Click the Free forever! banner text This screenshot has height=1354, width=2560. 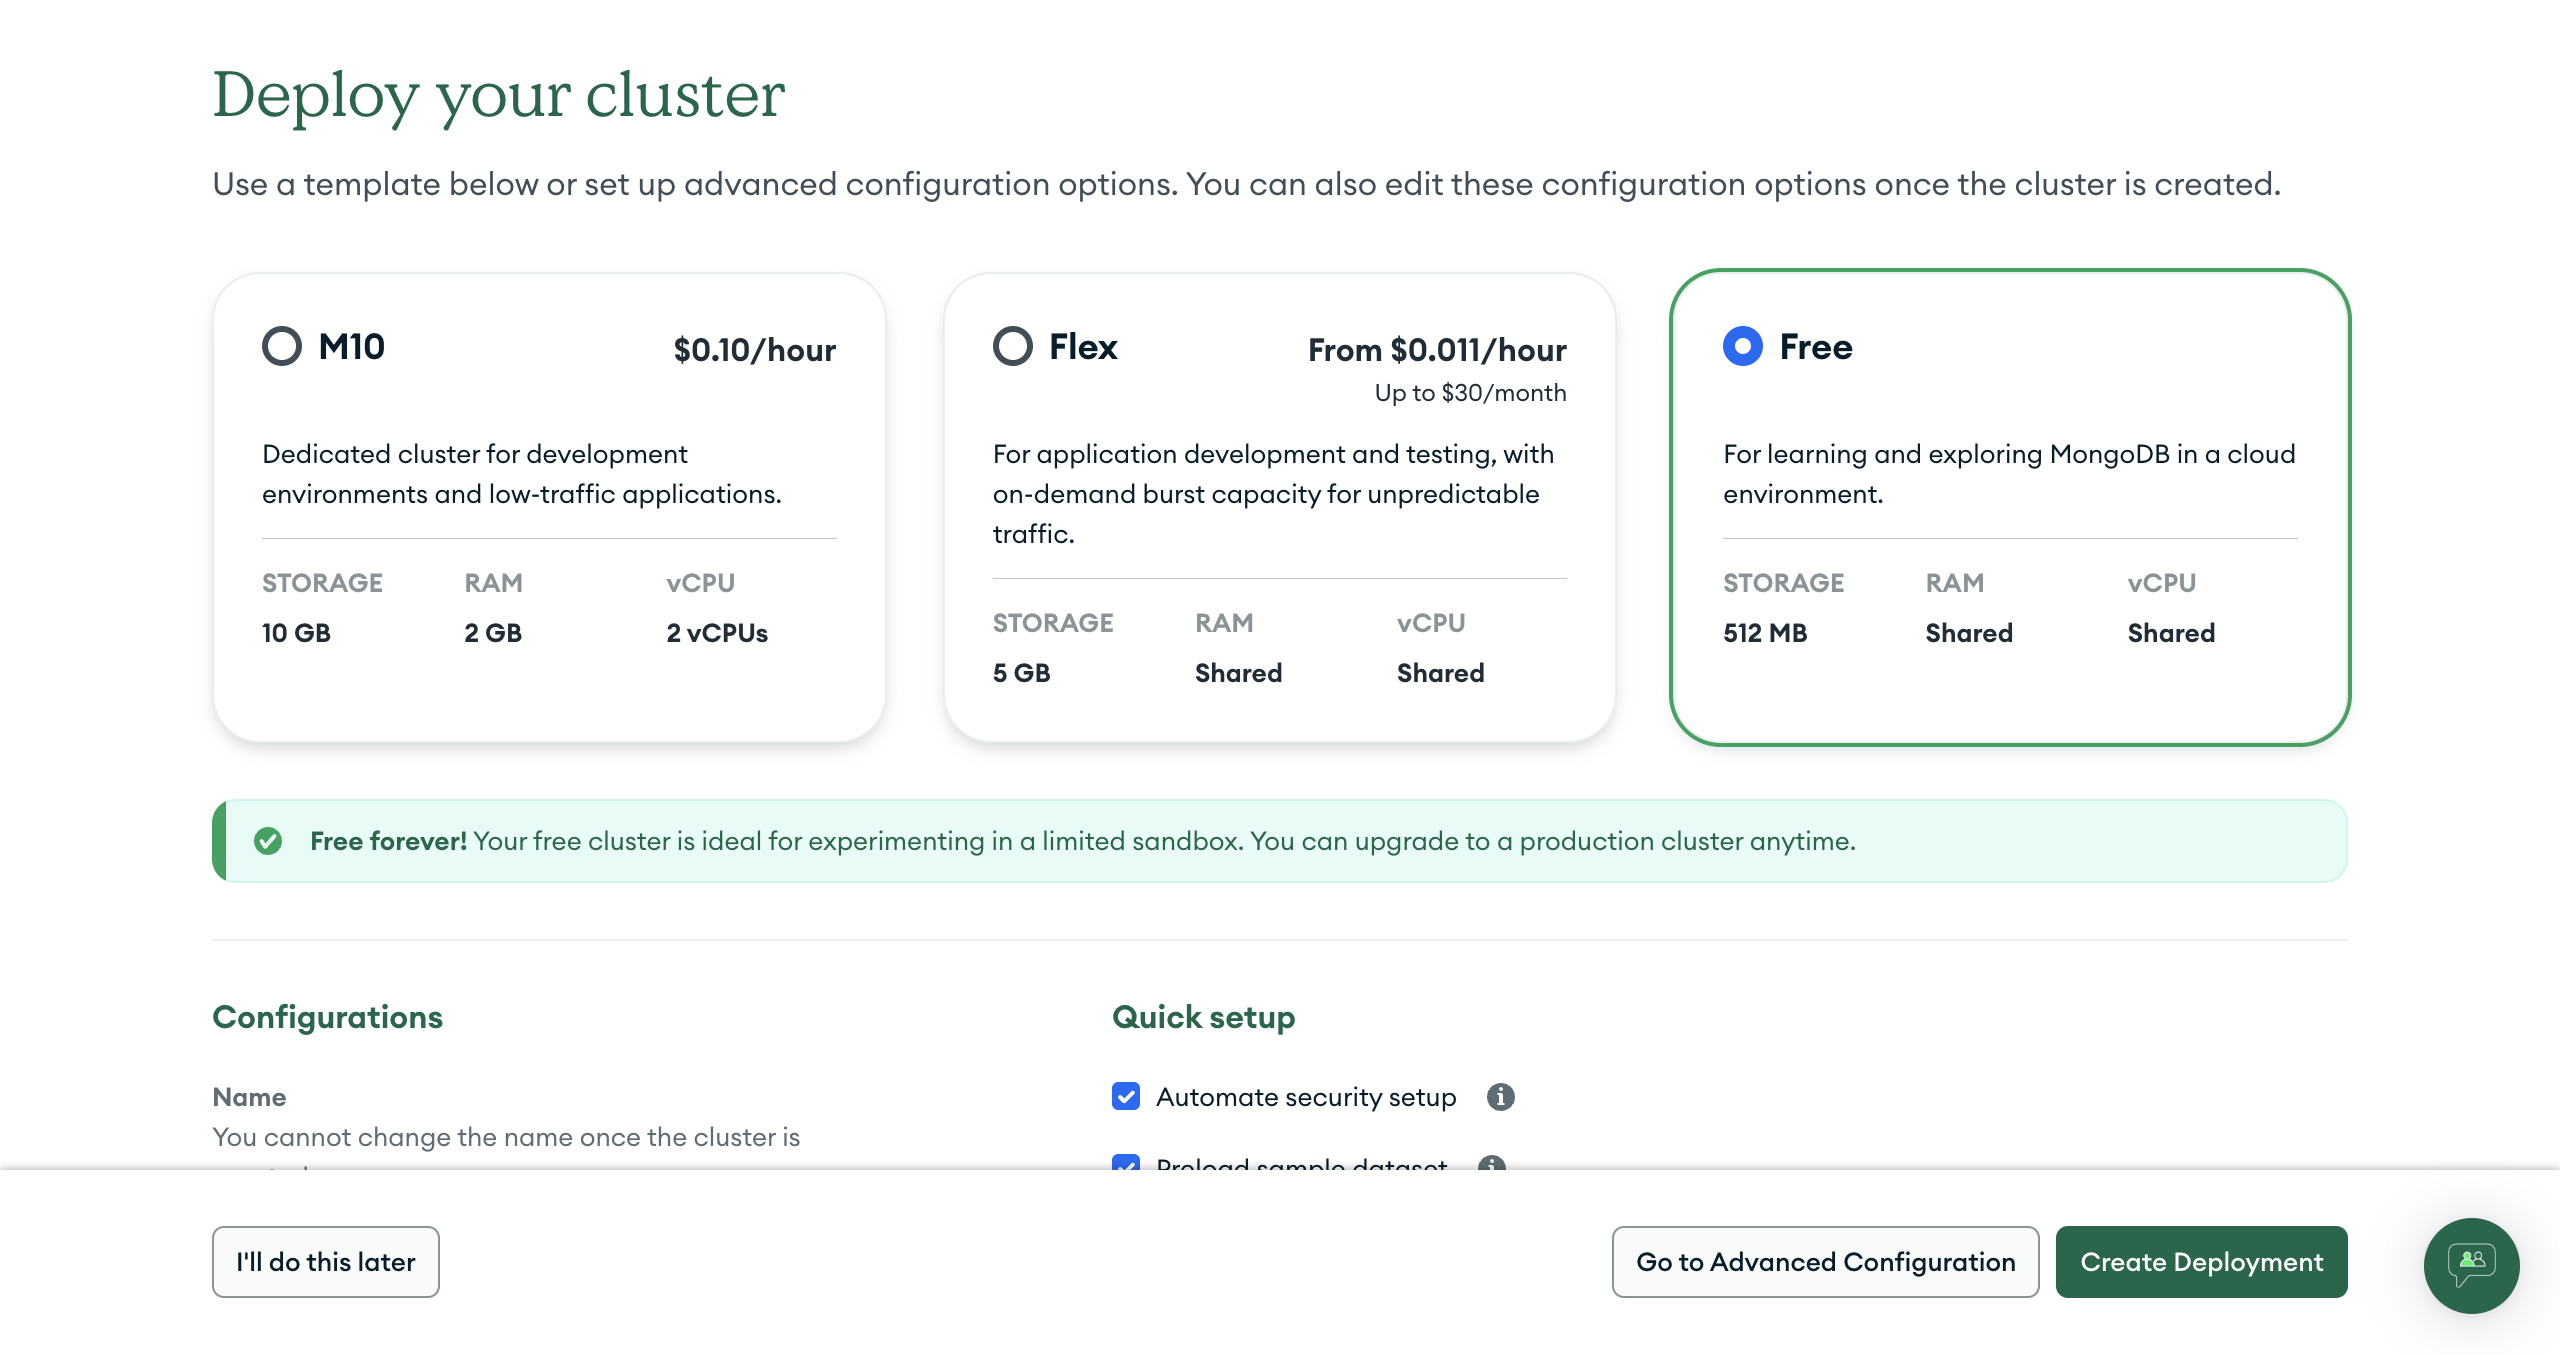click(1083, 841)
